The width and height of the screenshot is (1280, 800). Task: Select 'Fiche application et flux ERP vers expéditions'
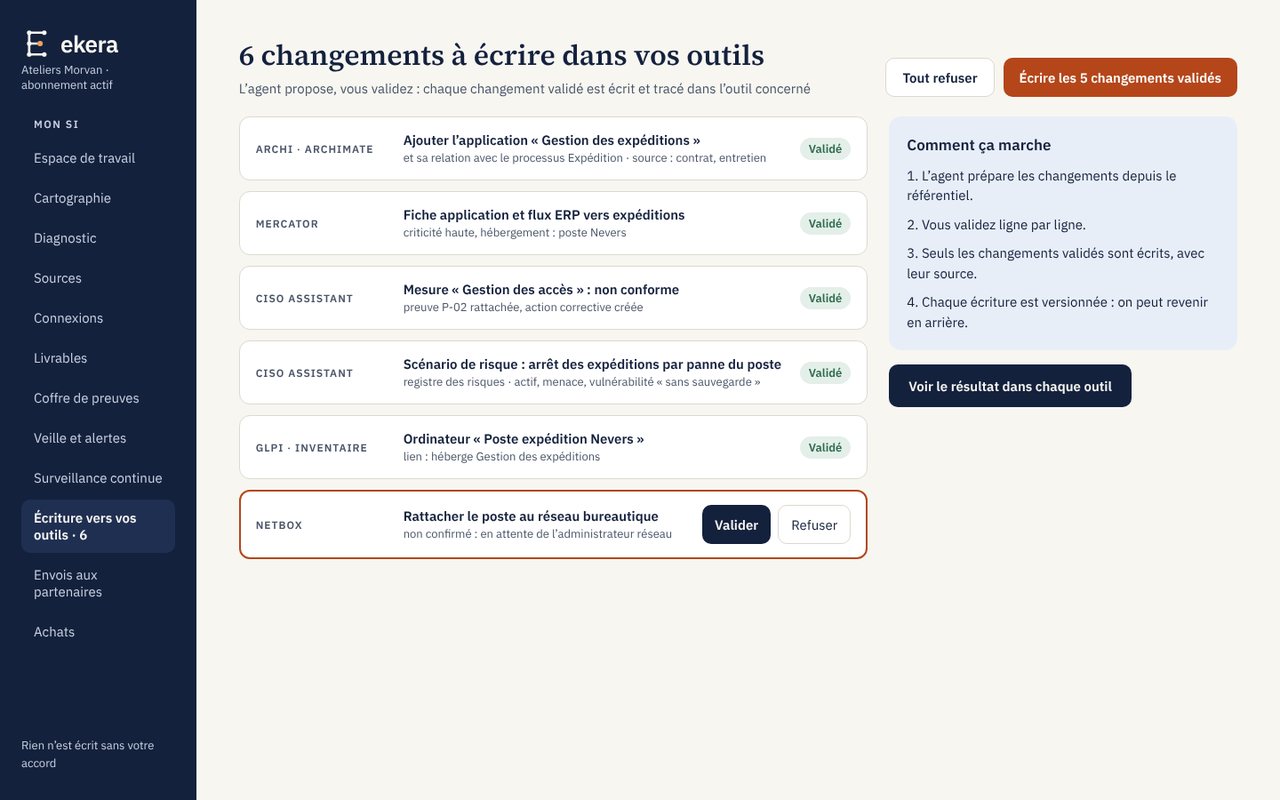pos(544,215)
